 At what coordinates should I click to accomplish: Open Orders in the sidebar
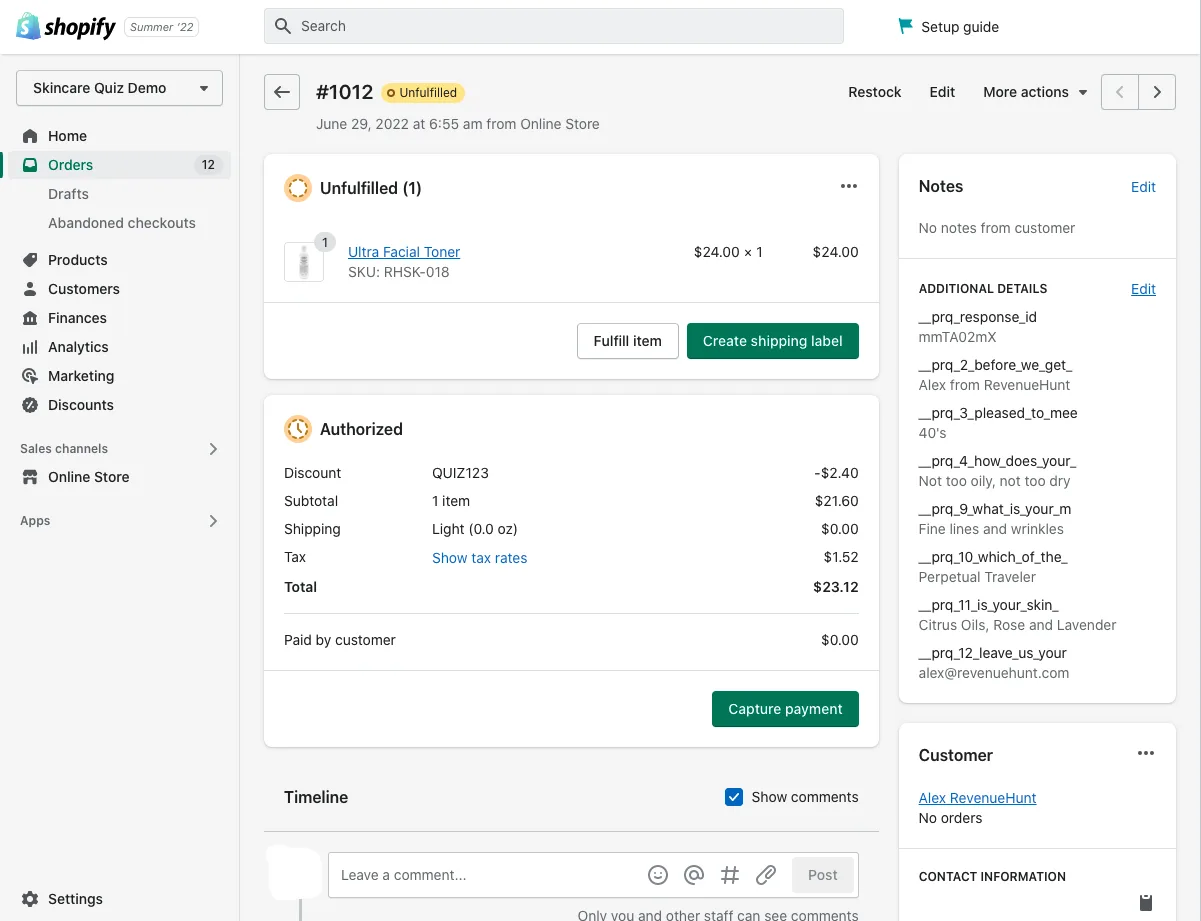click(70, 165)
